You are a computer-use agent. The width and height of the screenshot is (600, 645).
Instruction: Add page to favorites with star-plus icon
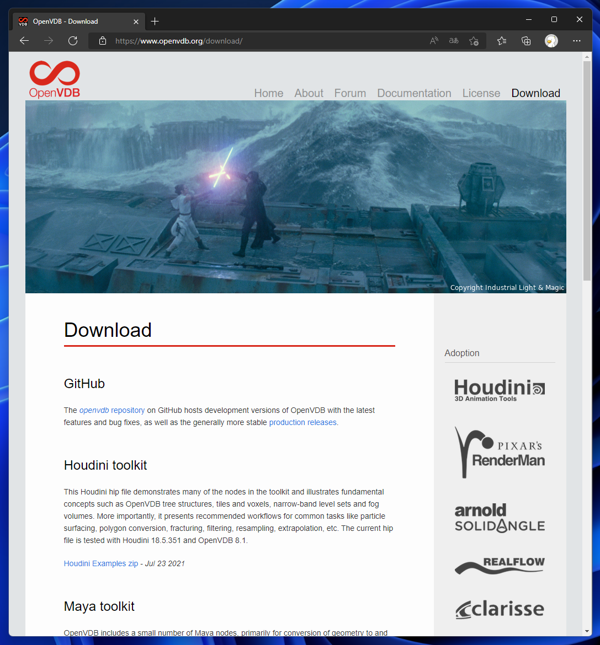pos(474,41)
